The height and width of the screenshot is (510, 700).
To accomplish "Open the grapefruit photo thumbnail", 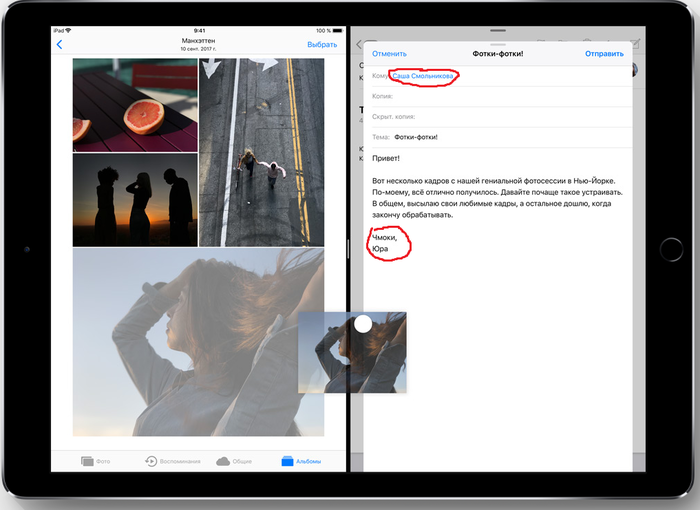I will 135,105.
